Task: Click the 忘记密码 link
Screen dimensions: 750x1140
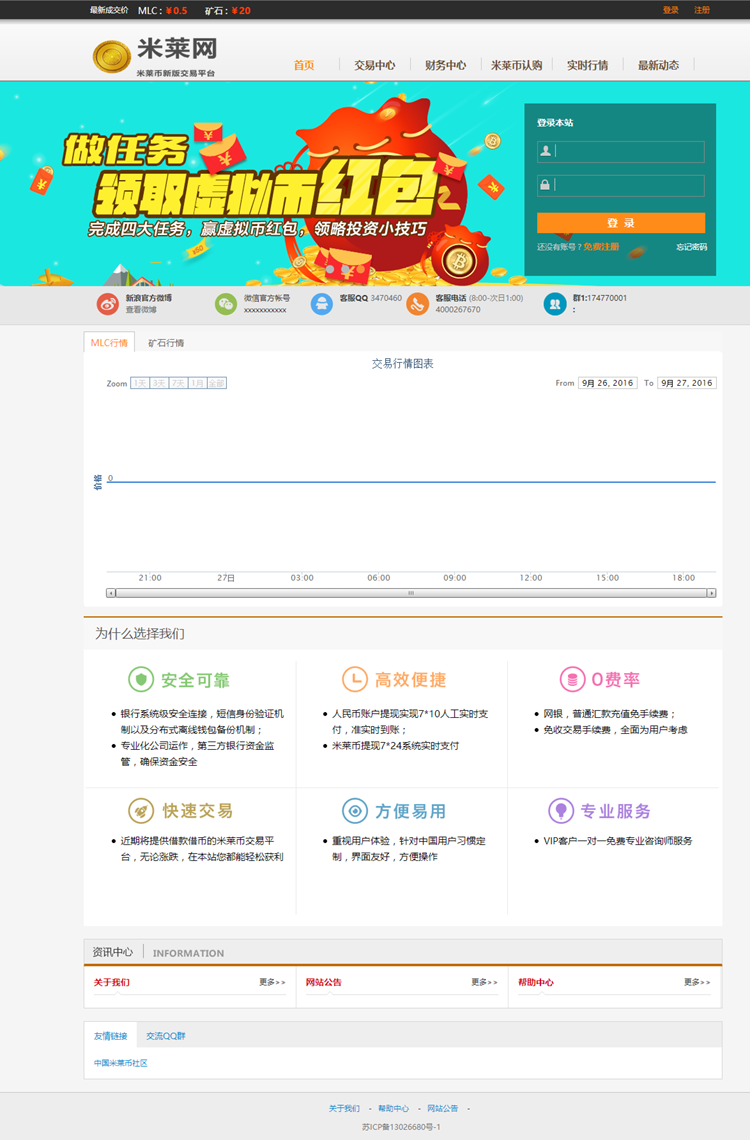Action: pyautogui.click(x=691, y=247)
